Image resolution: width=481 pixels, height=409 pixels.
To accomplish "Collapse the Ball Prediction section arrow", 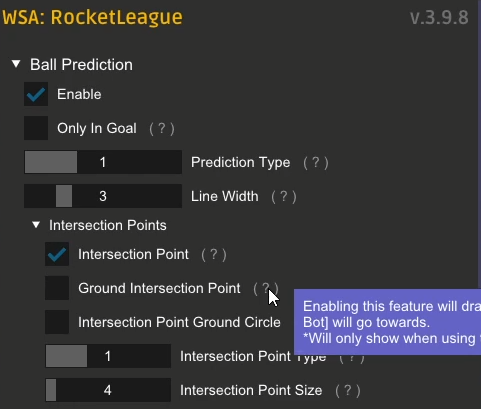I will (x=16, y=64).
